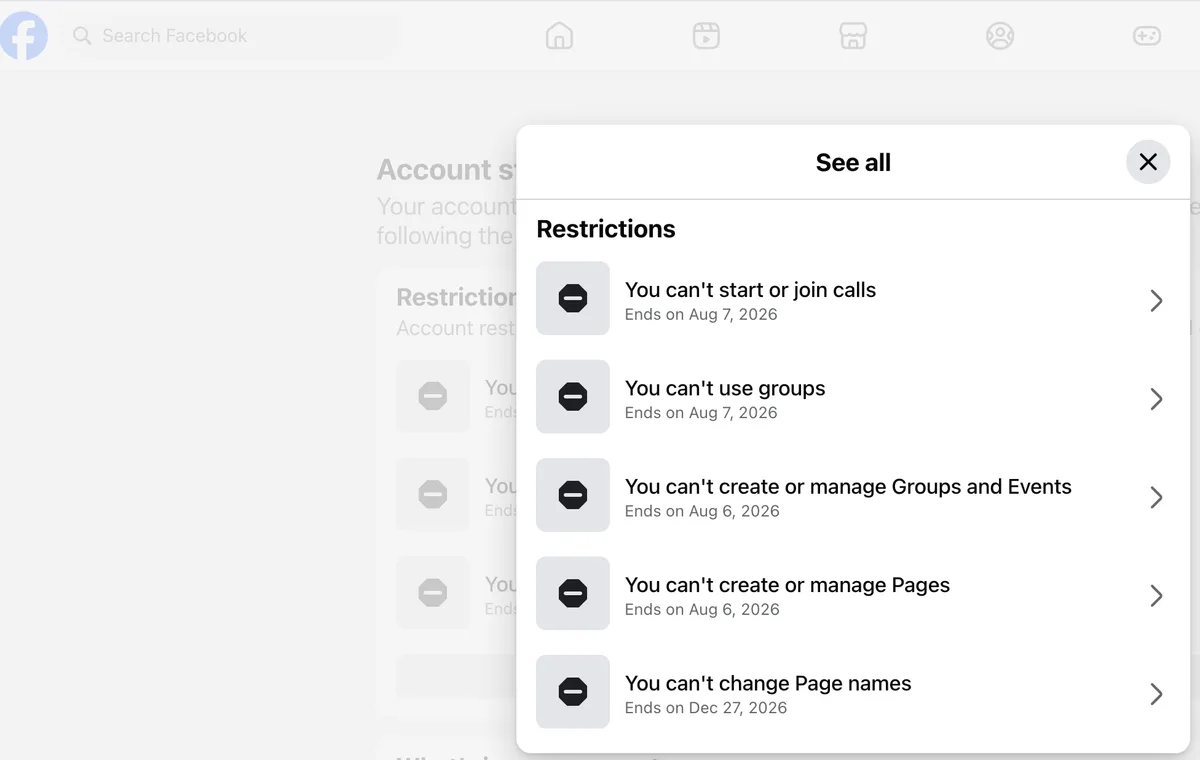Expand chevron for start or join calls
This screenshot has width=1200, height=760.
[1156, 301]
